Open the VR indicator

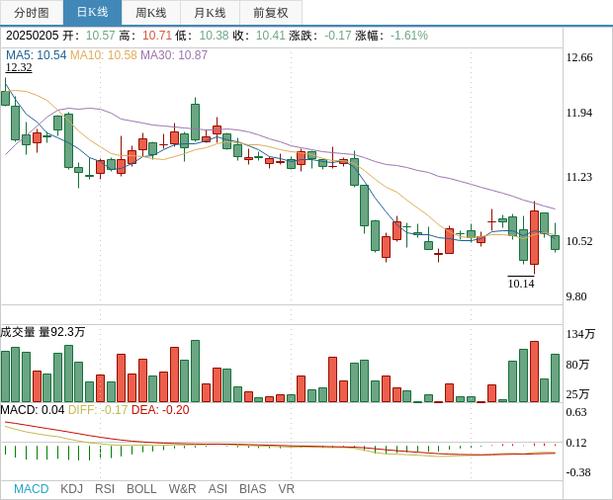tap(286, 489)
